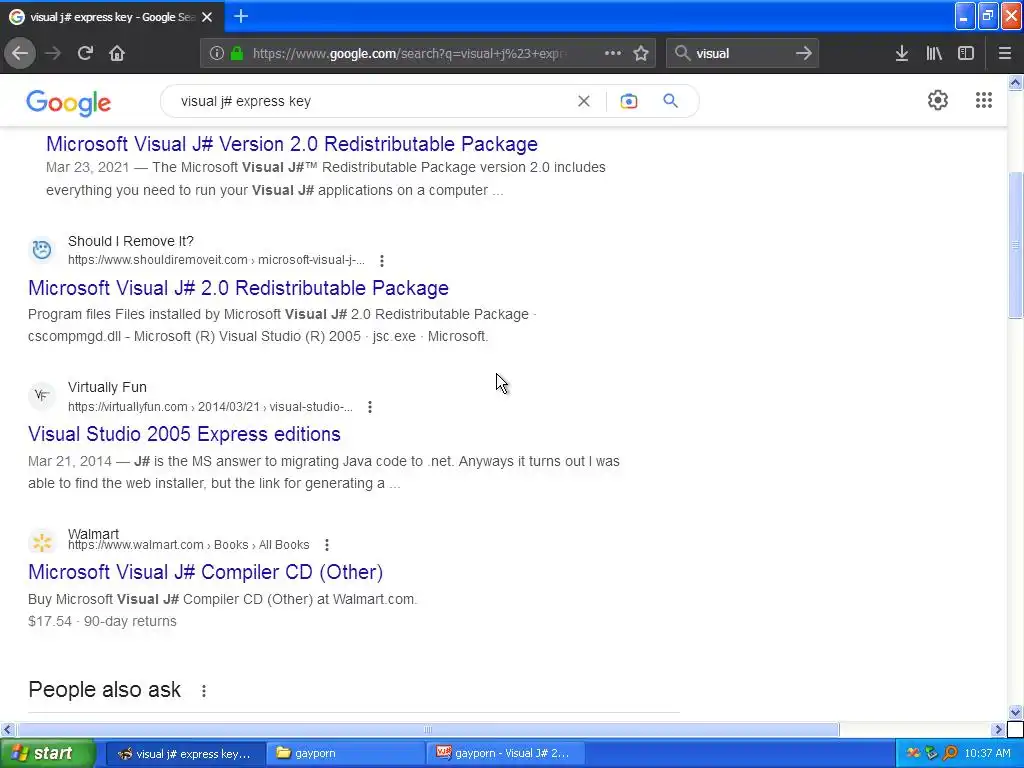Click the Google logo
The width and height of the screenshot is (1024, 768).
(x=69, y=103)
